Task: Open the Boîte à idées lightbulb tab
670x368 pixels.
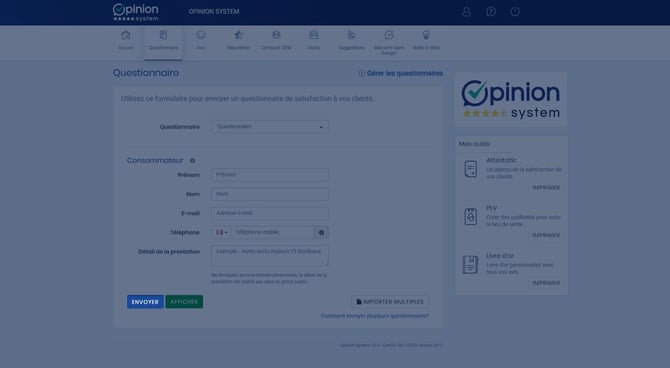Action: pos(426,41)
